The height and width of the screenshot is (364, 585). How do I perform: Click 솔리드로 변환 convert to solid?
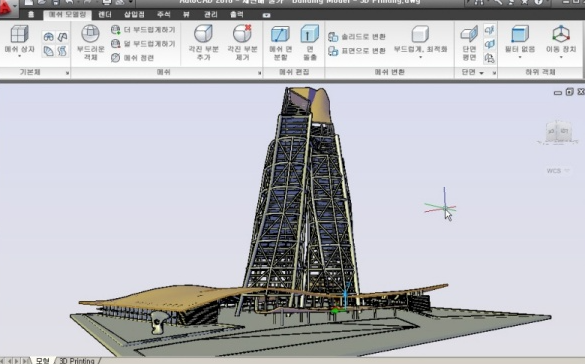[x=357, y=37]
